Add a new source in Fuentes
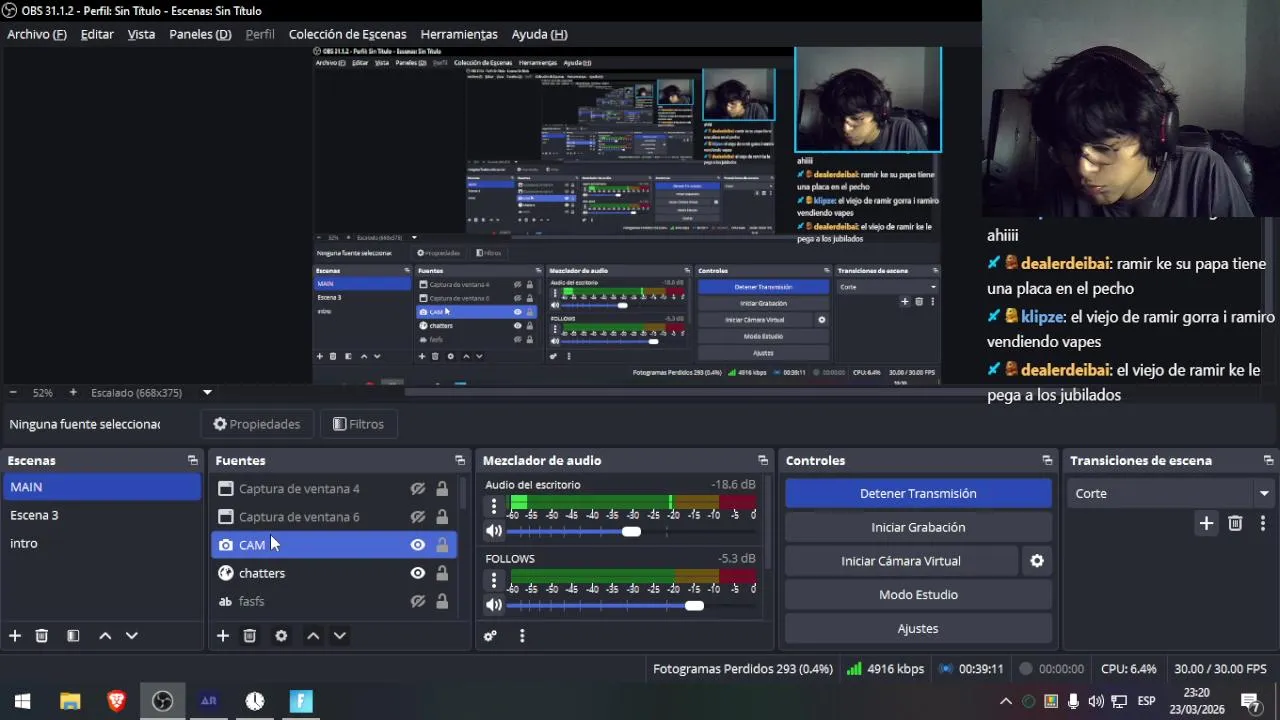 coord(223,635)
